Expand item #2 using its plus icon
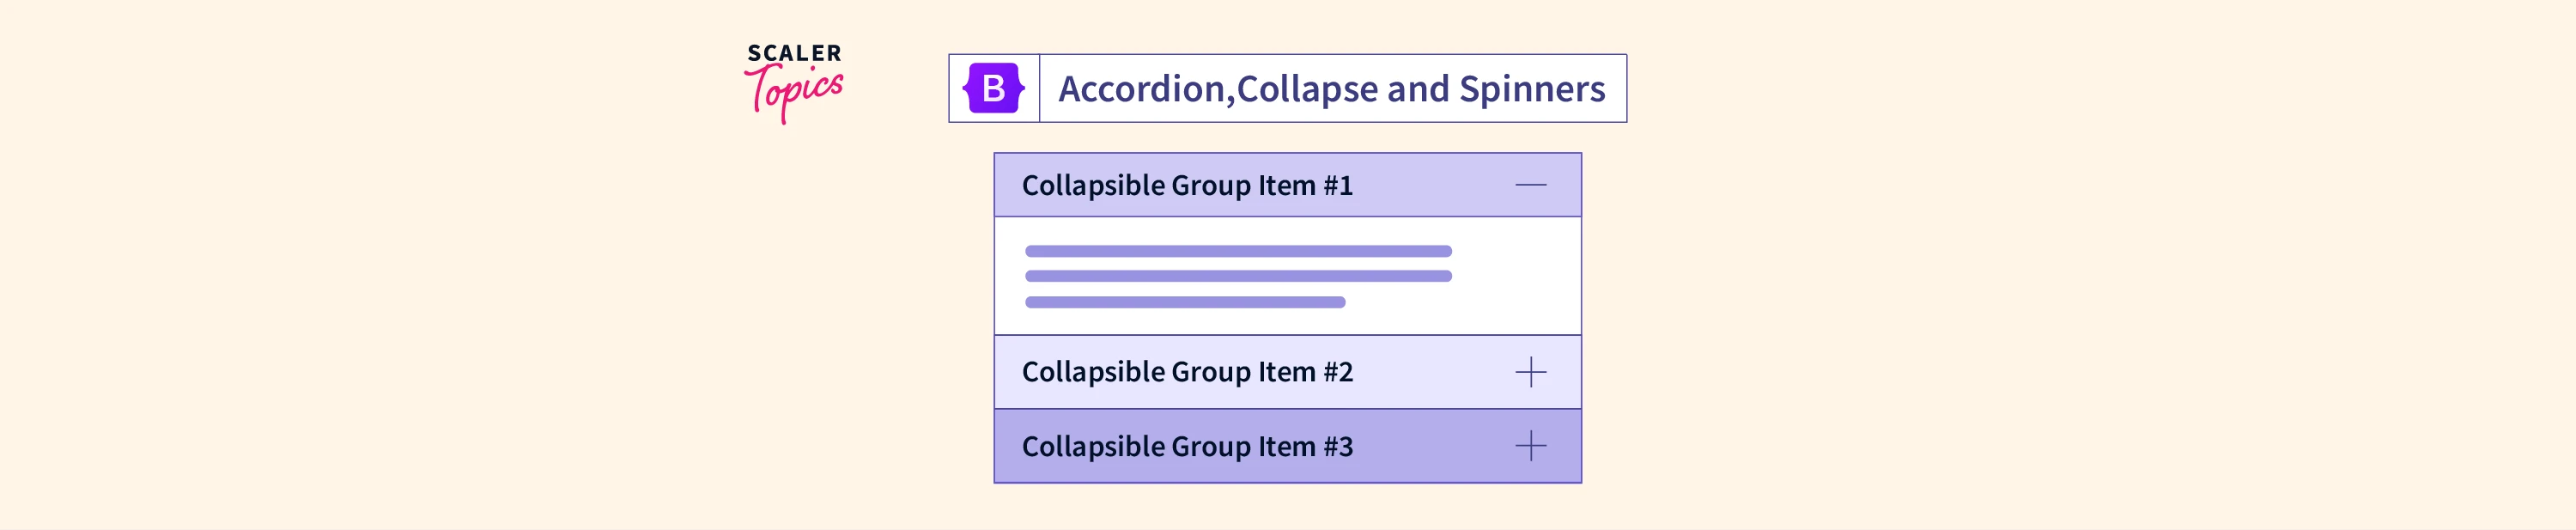Viewport: 2576px width, 530px height. click(1530, 372)
